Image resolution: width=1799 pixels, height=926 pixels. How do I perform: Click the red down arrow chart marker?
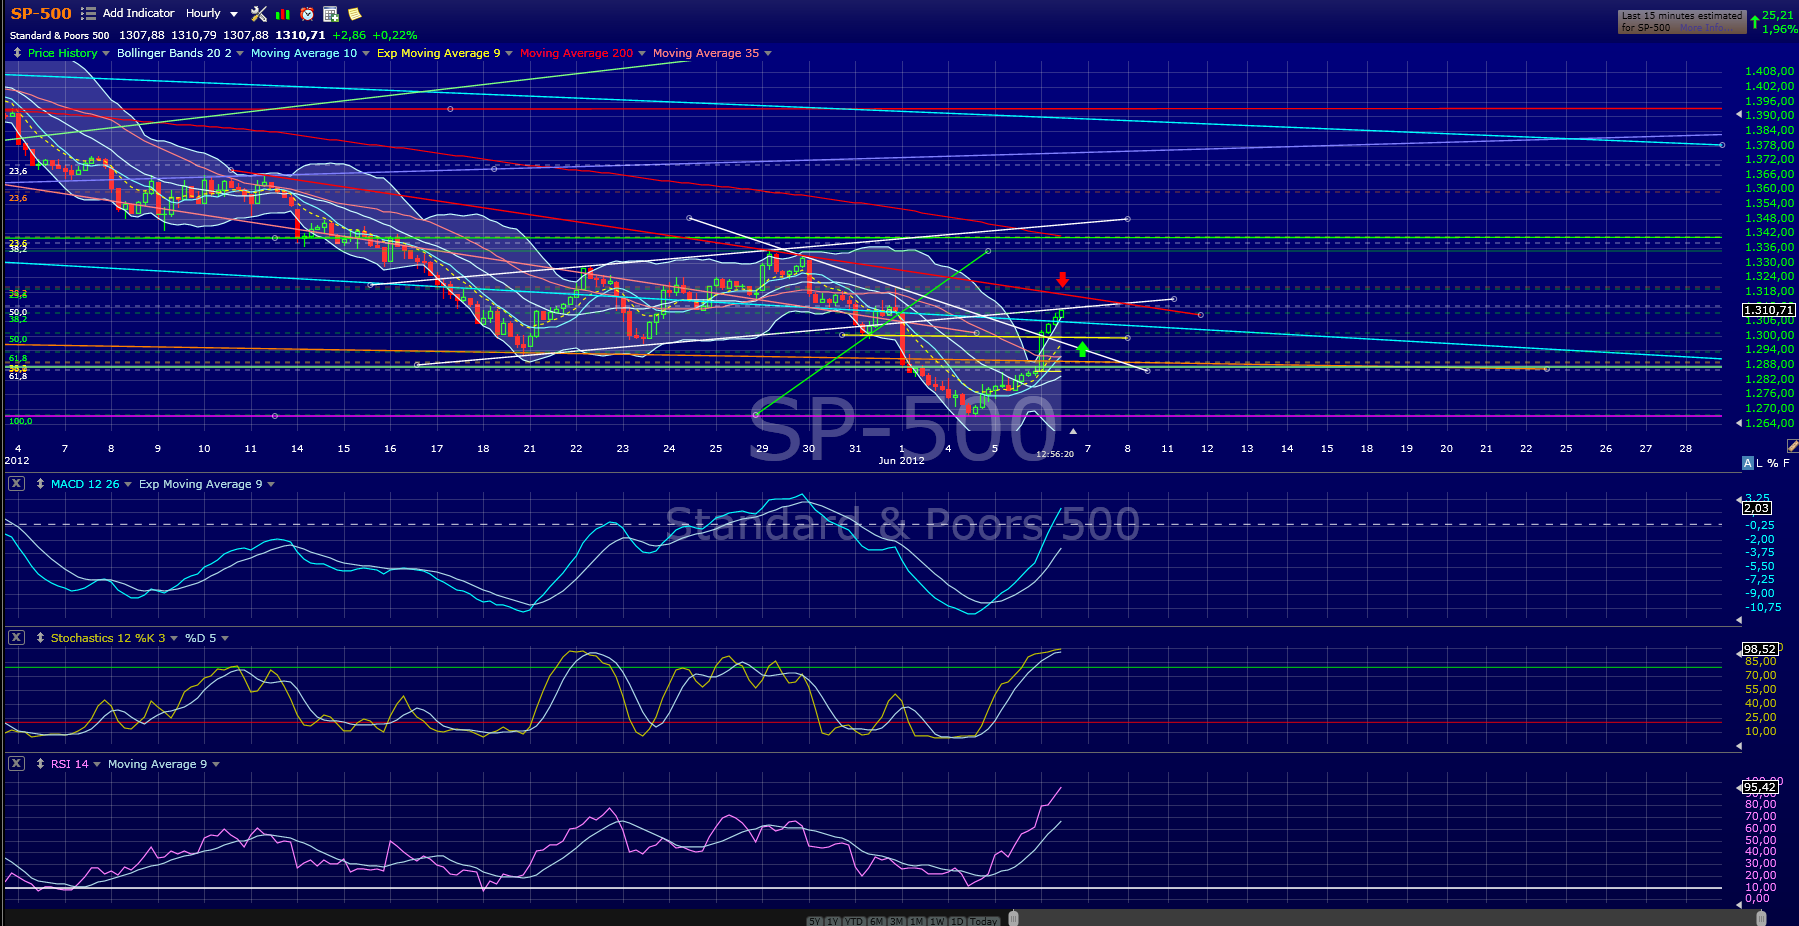1063,280
